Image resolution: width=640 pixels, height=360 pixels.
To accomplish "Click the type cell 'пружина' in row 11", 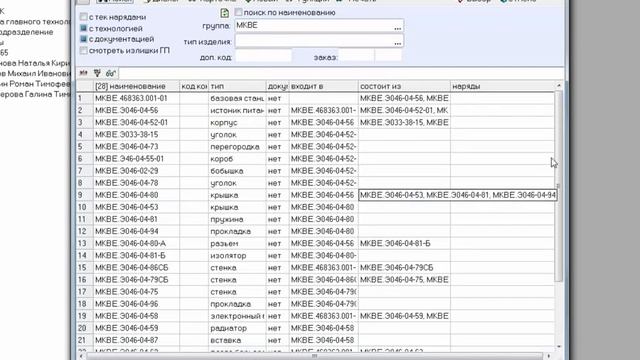I will click(237, 219).
